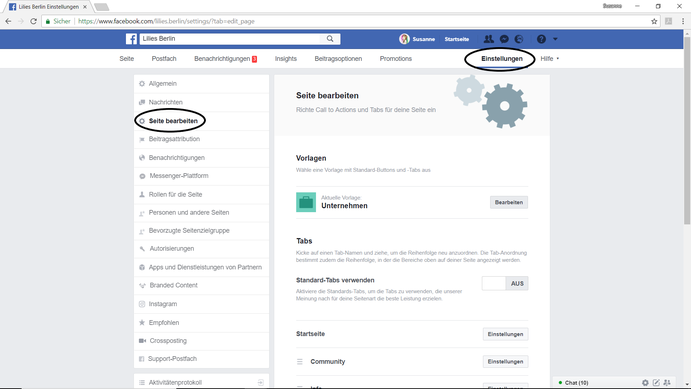This screenshot has height=389, width=691.
Task: Open Messenger-Plattform settings
Action: [201, 176]
